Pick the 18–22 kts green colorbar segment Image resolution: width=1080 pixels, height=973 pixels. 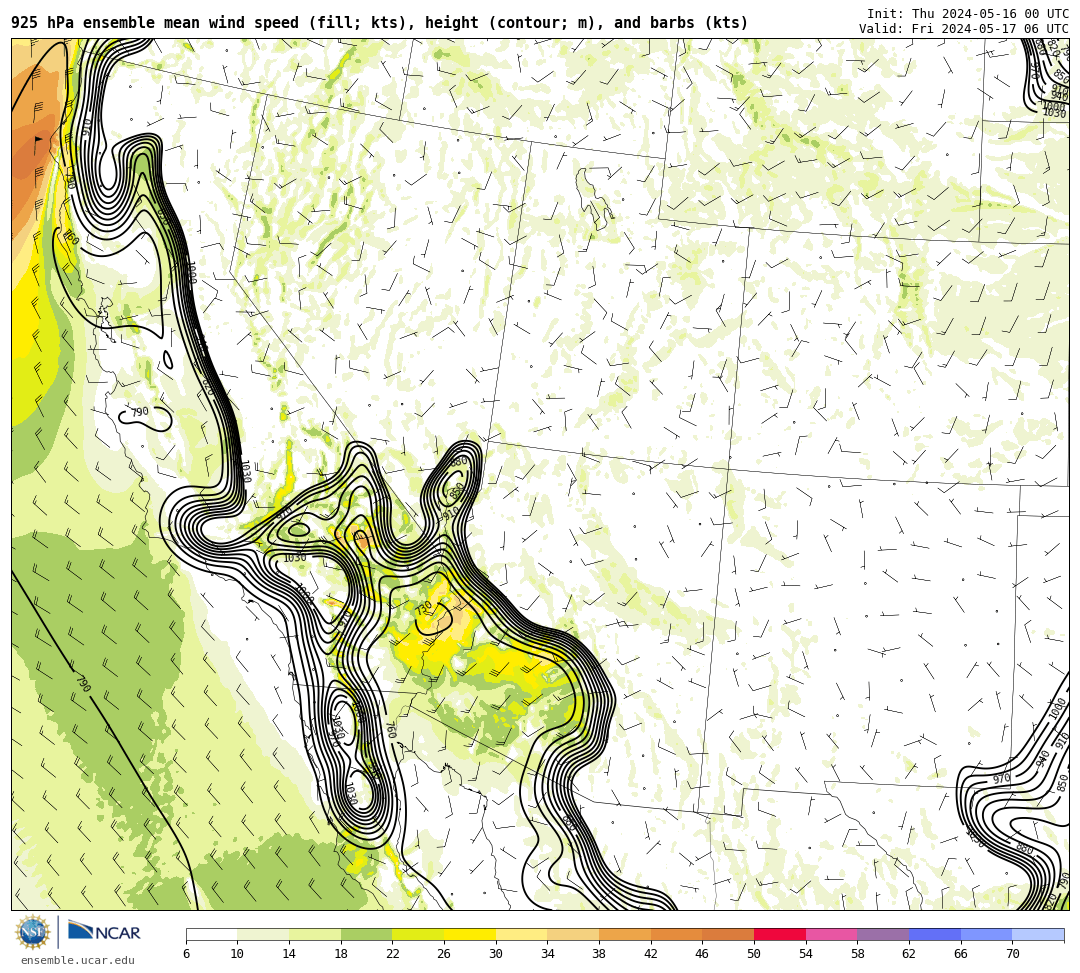coord(366,934)
